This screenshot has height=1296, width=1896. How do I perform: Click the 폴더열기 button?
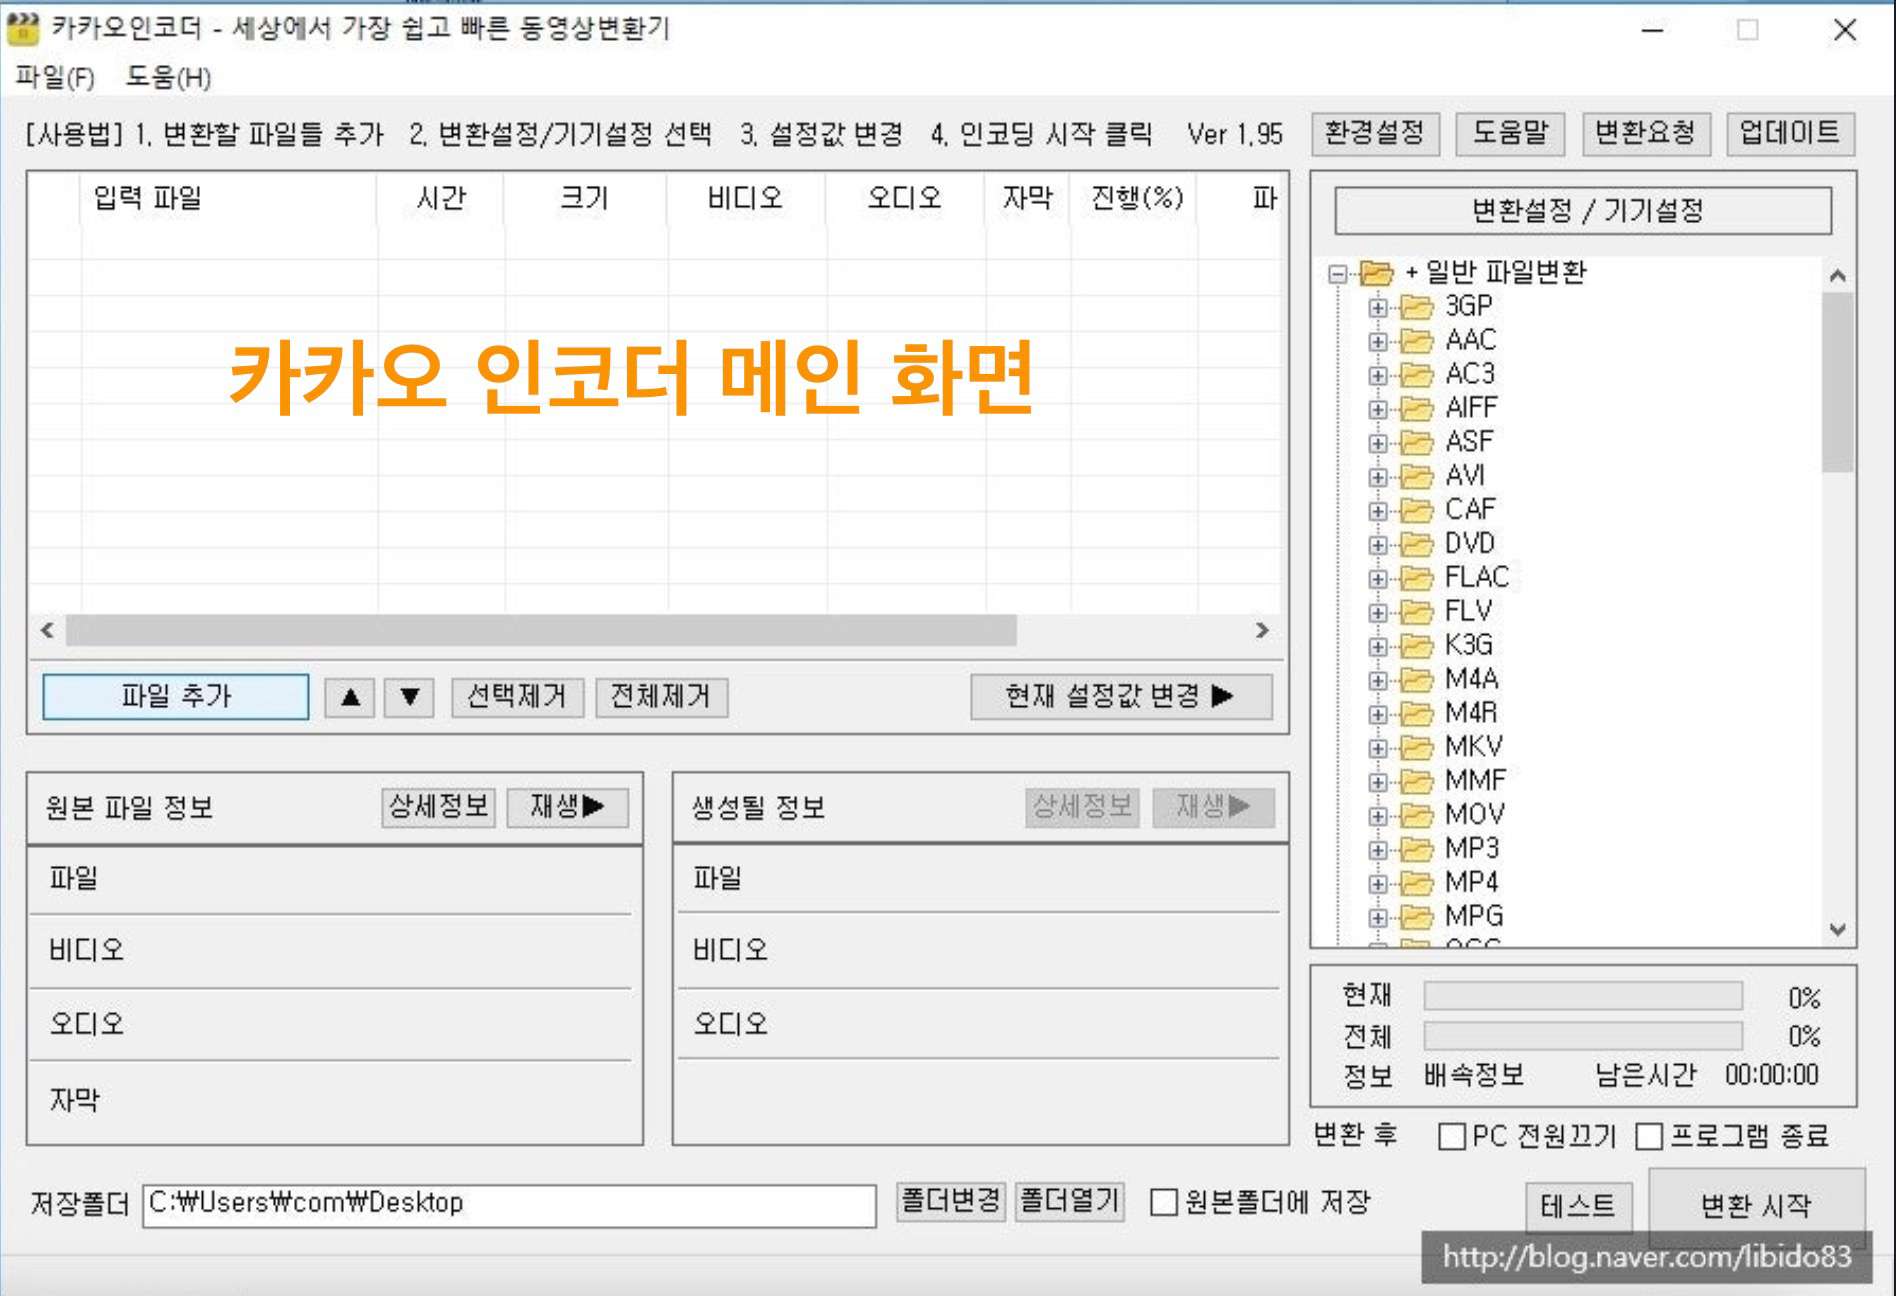coord(1070,1201)
